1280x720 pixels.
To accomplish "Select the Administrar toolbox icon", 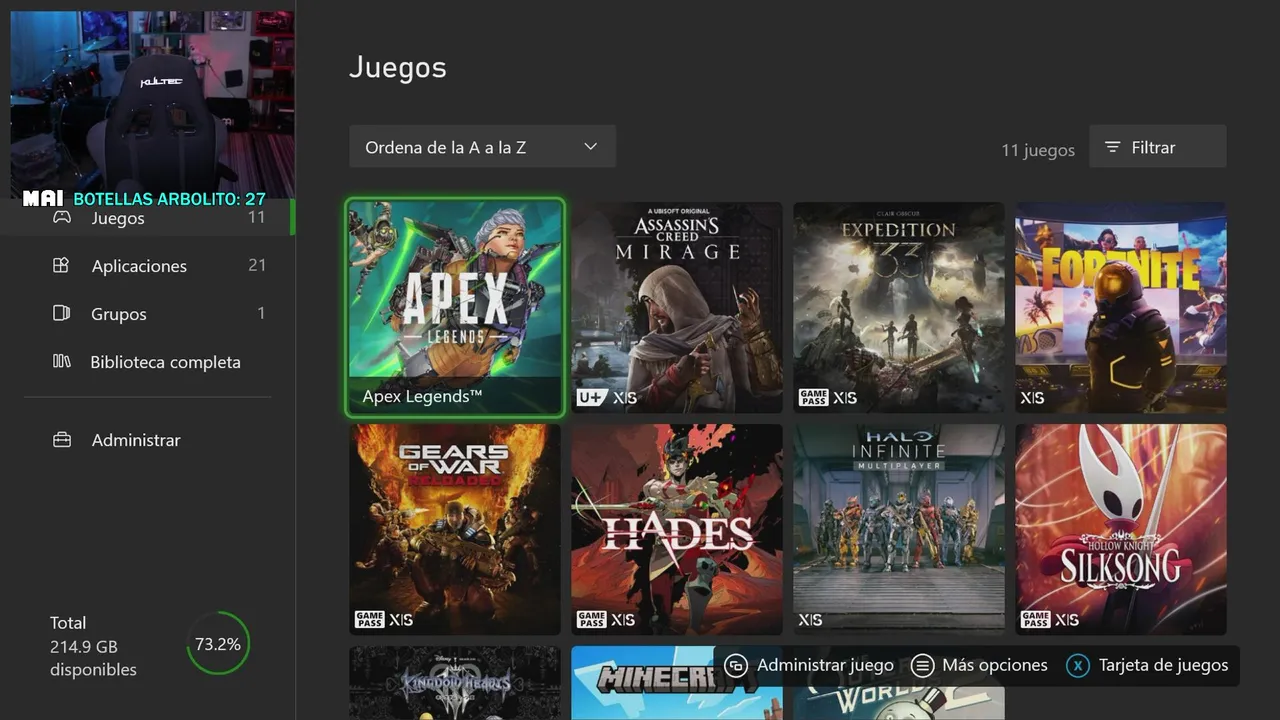I will [x=61, y=439].
